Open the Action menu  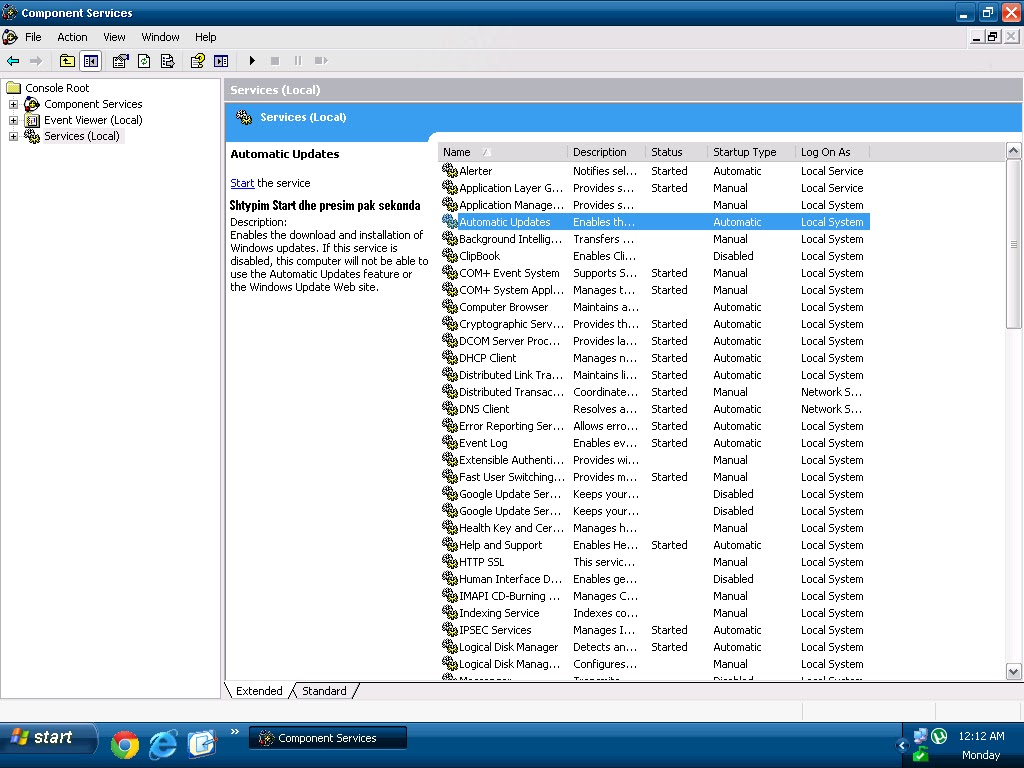[x=72, y=37]
